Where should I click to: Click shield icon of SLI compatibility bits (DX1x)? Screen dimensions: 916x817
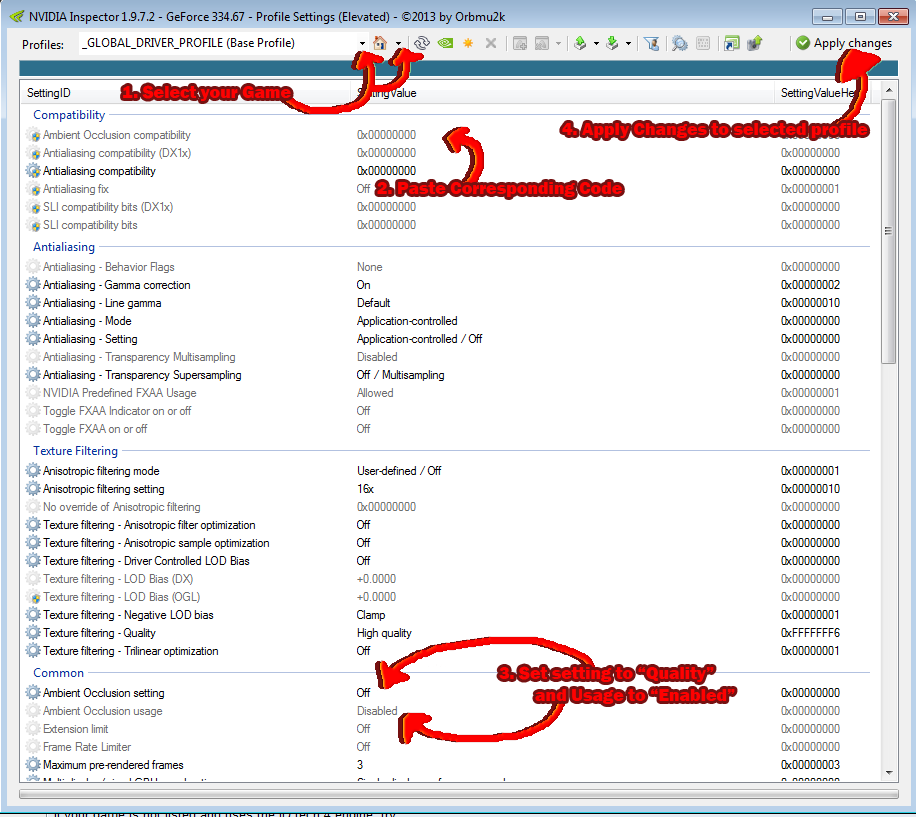click(x=34, y=207)
